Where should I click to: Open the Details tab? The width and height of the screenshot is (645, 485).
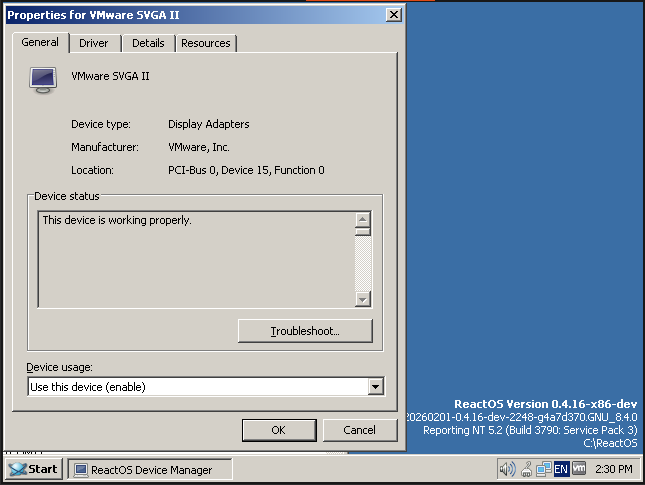tap(148, 43)
